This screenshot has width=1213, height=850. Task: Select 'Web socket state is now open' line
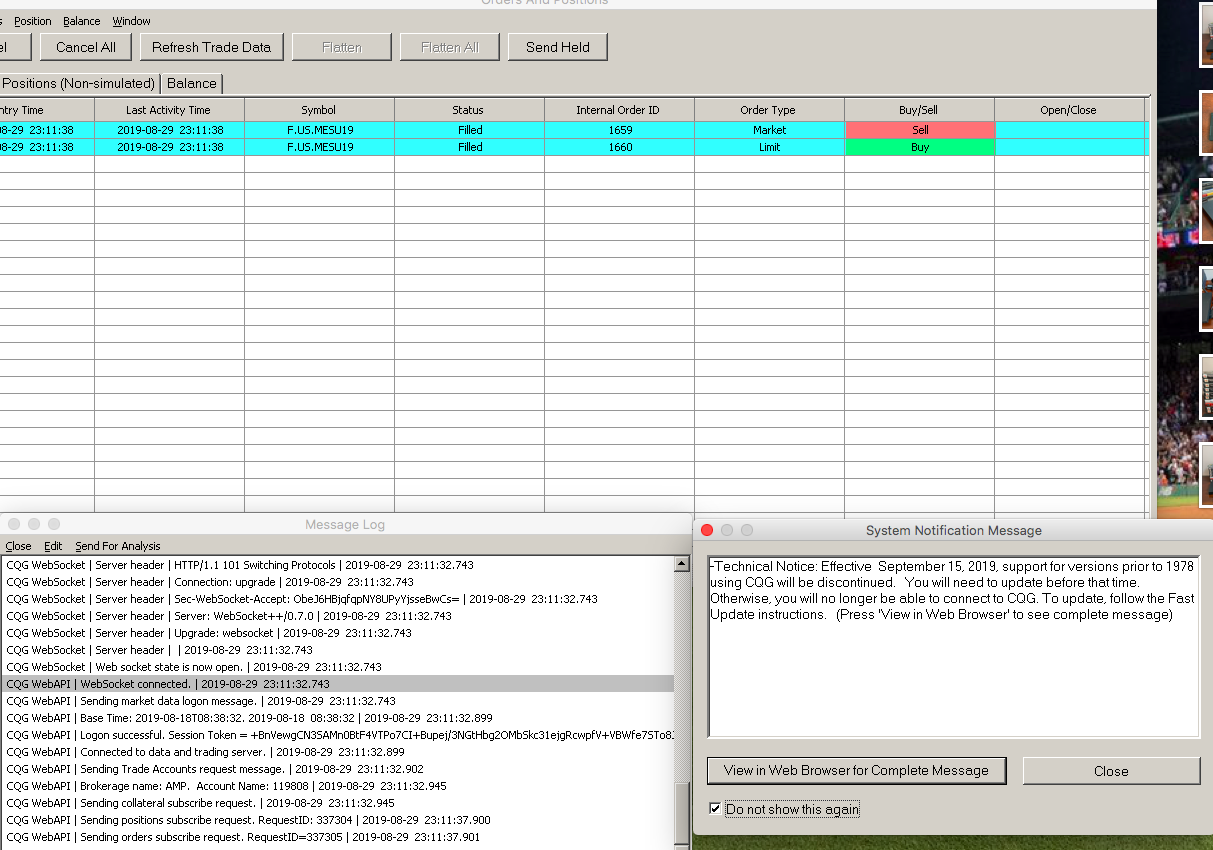click(x=337, y=667)
